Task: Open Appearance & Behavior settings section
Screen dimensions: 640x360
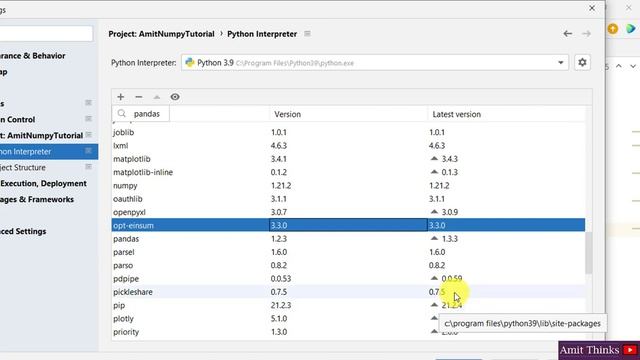Action: [x=33, y=56]
